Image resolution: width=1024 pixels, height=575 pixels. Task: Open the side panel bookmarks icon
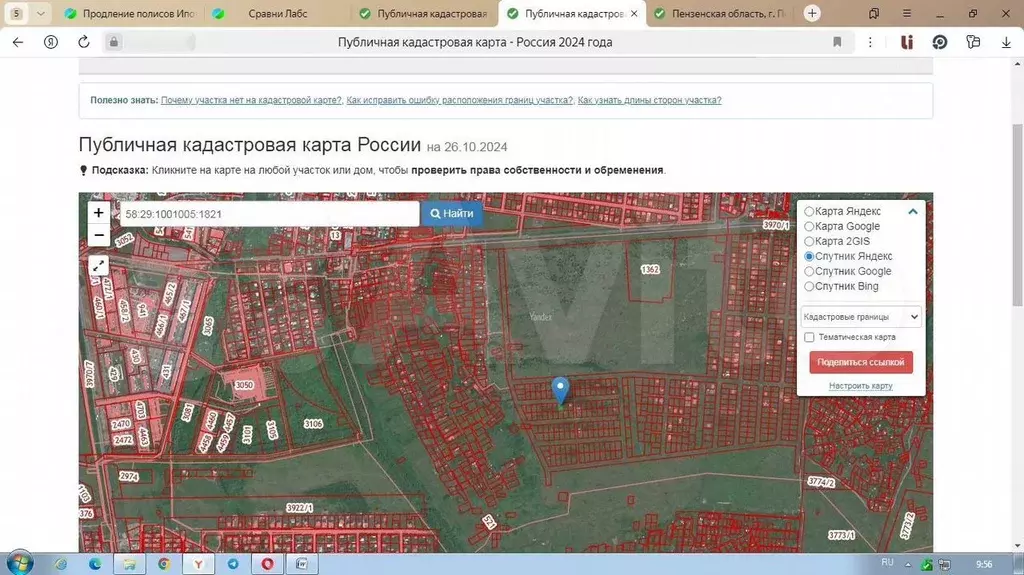(x=874, y=13)
